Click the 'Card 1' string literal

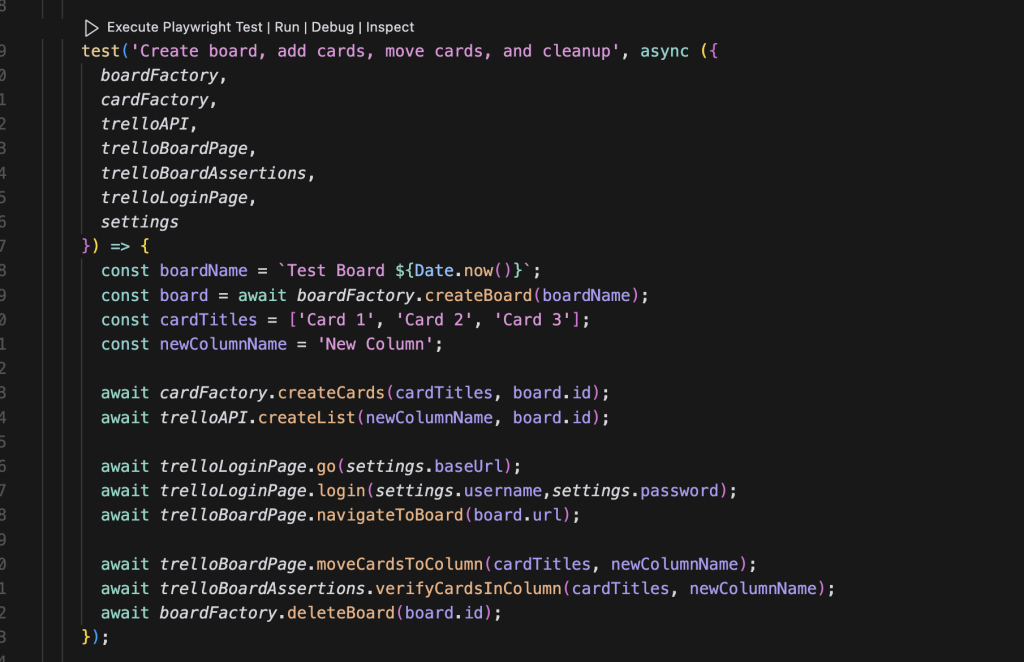click(x=336, y=320)
